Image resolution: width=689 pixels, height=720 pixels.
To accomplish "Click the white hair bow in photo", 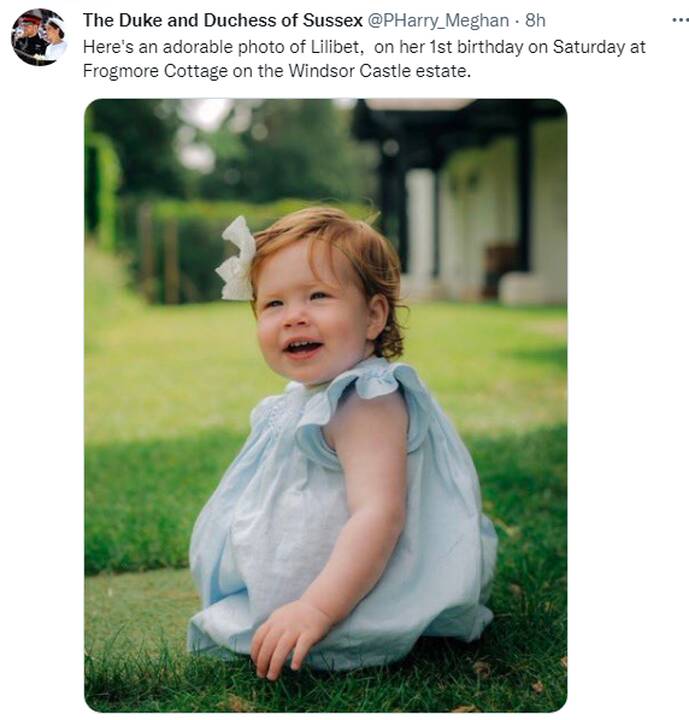I will [x=237, y=260].
